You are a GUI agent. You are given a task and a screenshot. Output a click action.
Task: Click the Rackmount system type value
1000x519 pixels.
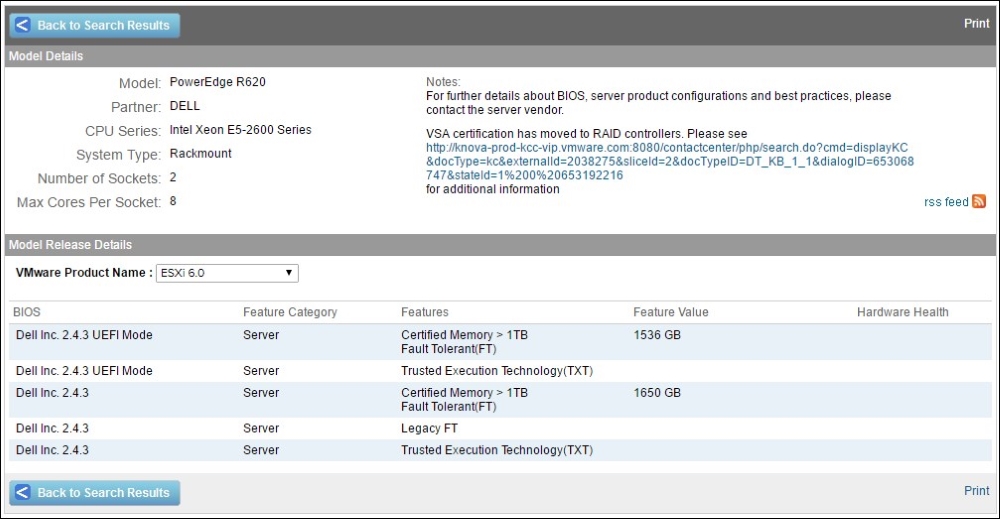point(200,154)
